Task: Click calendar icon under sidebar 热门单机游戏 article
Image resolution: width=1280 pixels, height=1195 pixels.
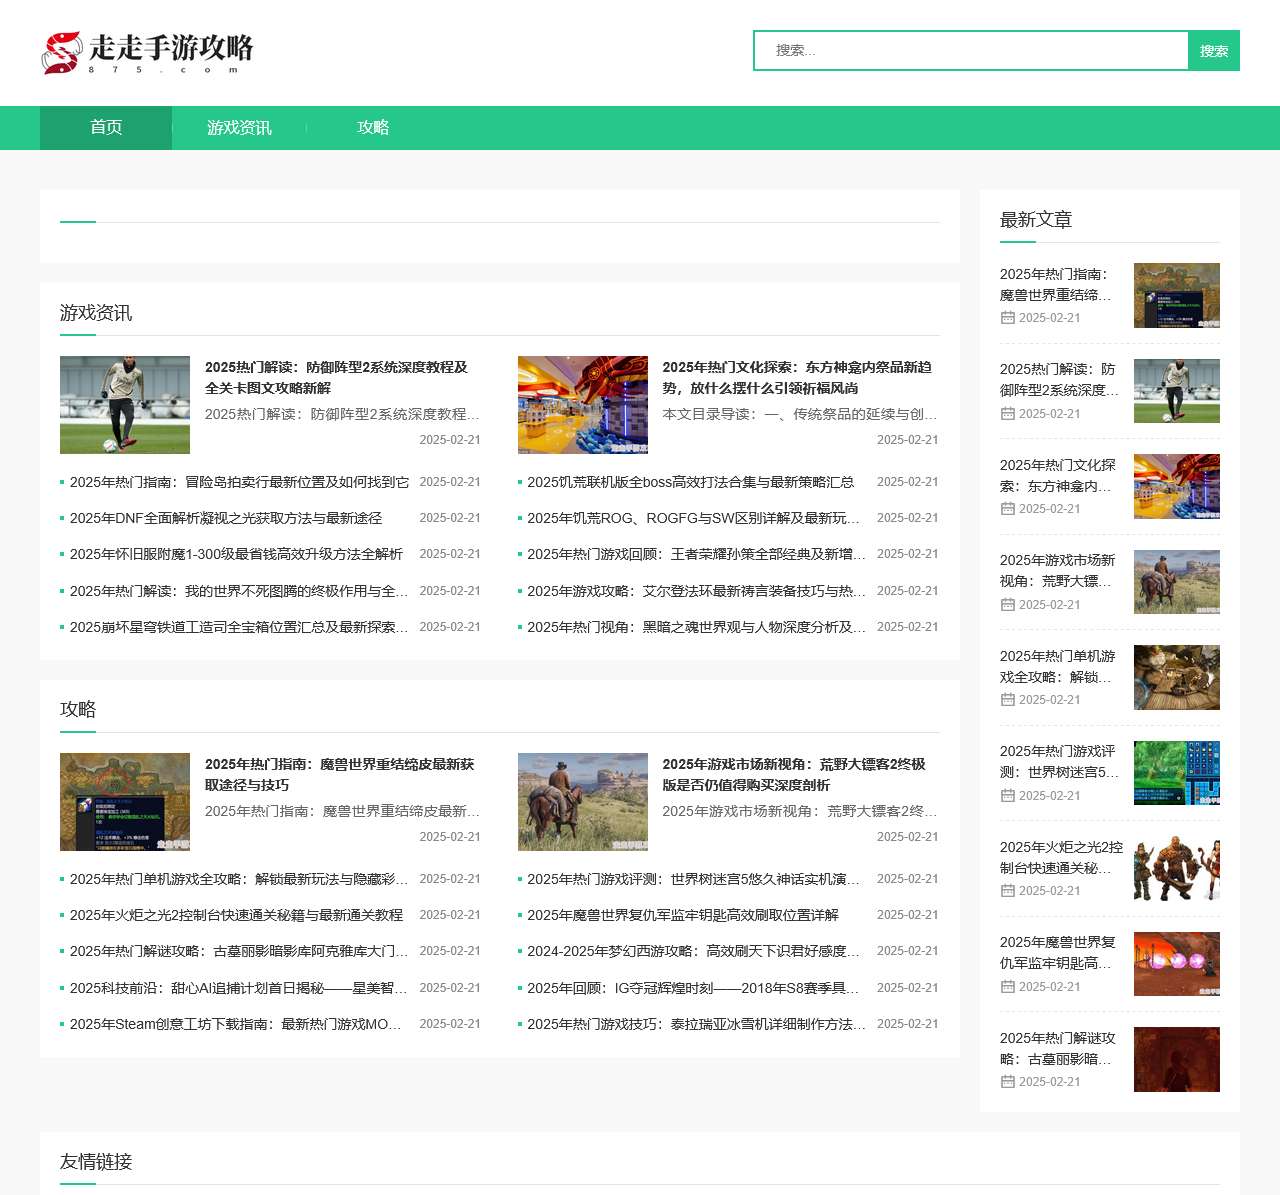Action: tap(1007, 700)
